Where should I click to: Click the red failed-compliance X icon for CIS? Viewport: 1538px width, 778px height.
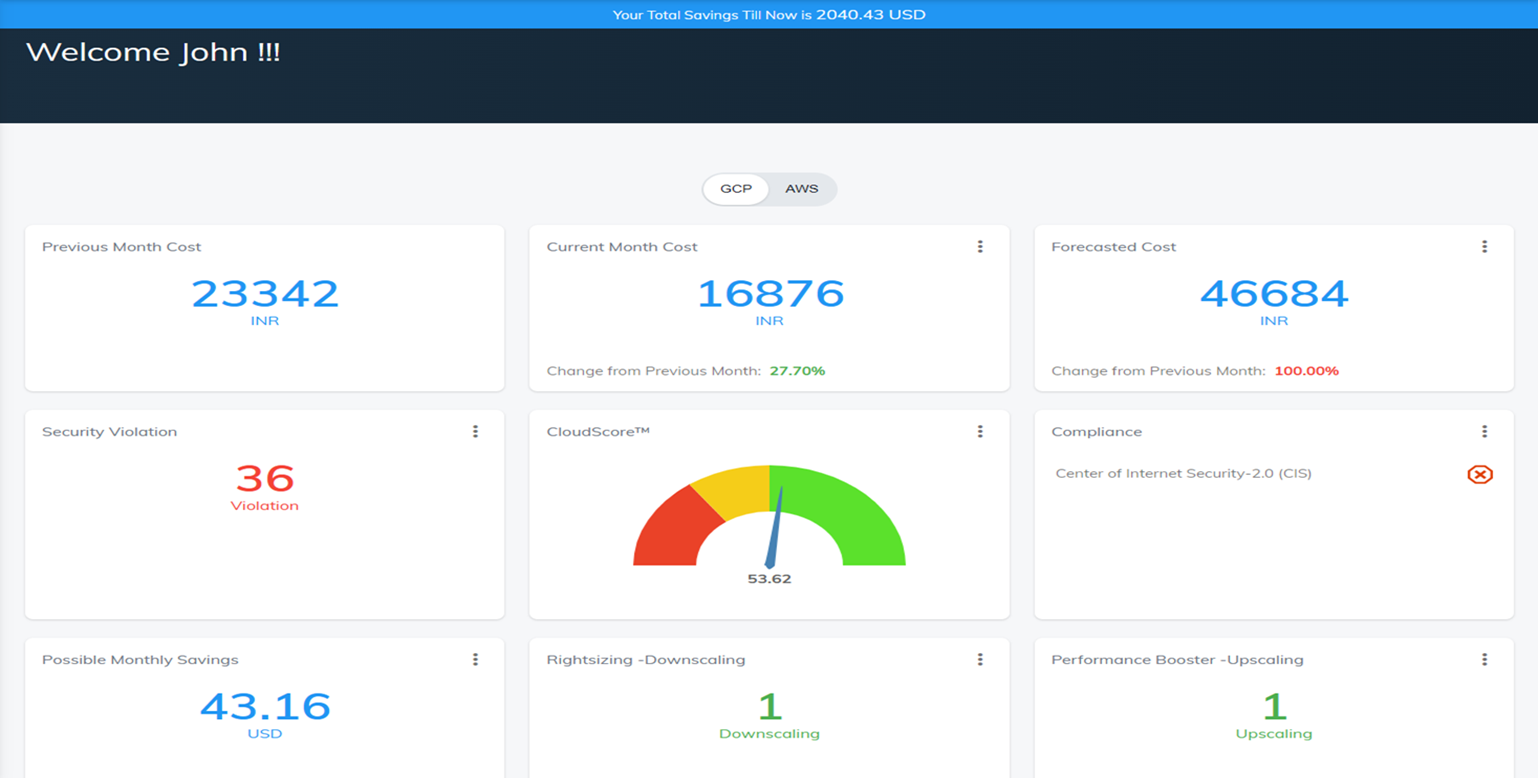(x=1480, y=474)
